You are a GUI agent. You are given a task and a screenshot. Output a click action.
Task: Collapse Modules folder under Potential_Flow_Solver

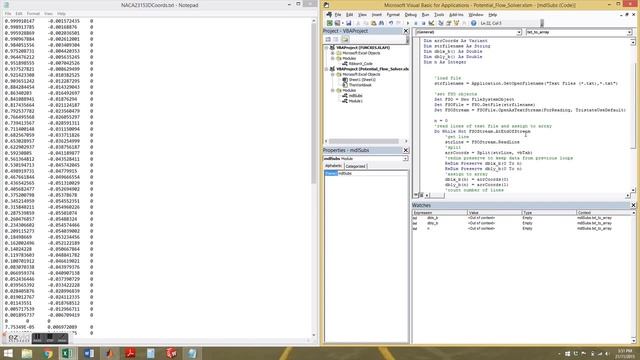[333, 90]
